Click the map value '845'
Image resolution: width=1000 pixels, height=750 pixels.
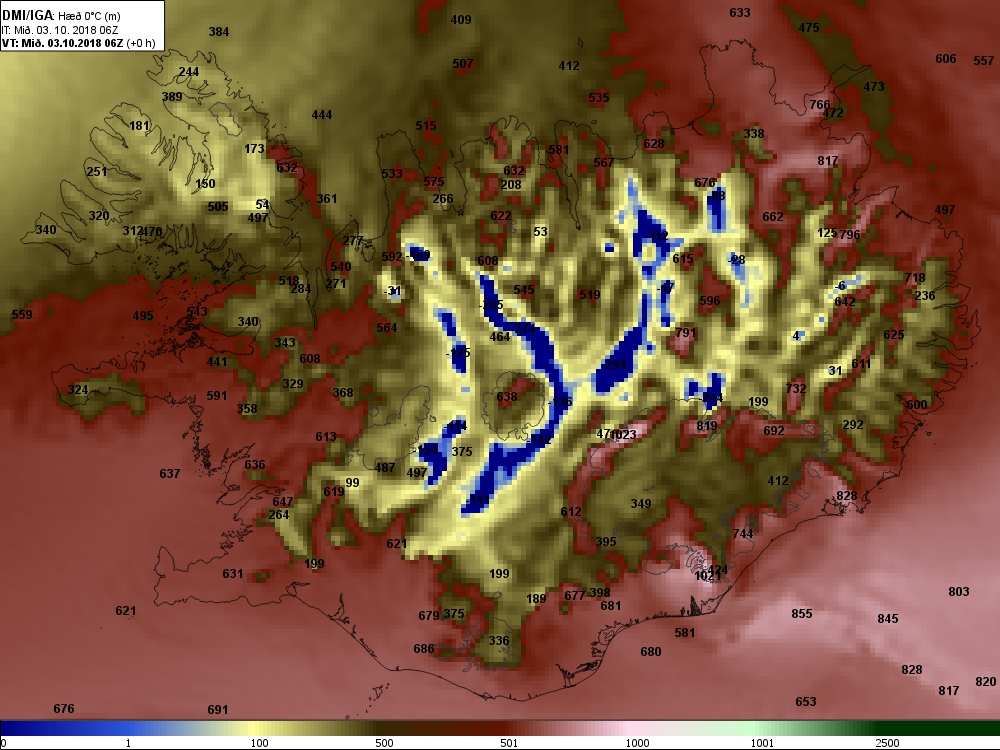tap(888, 619)
